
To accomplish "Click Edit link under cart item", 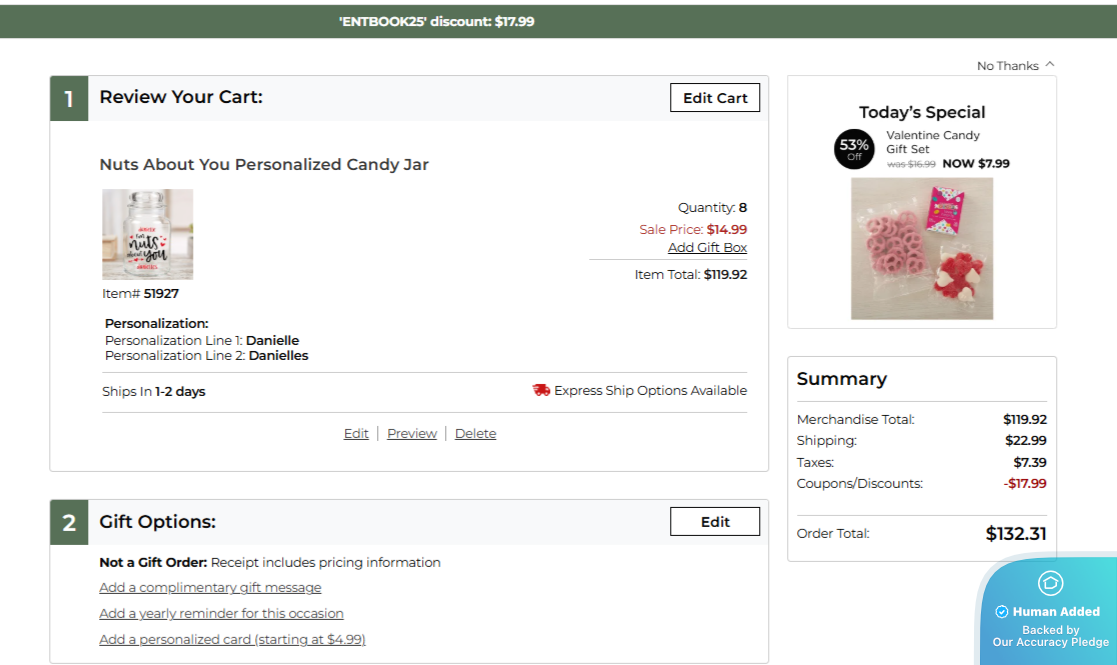I will click(356, 433).
